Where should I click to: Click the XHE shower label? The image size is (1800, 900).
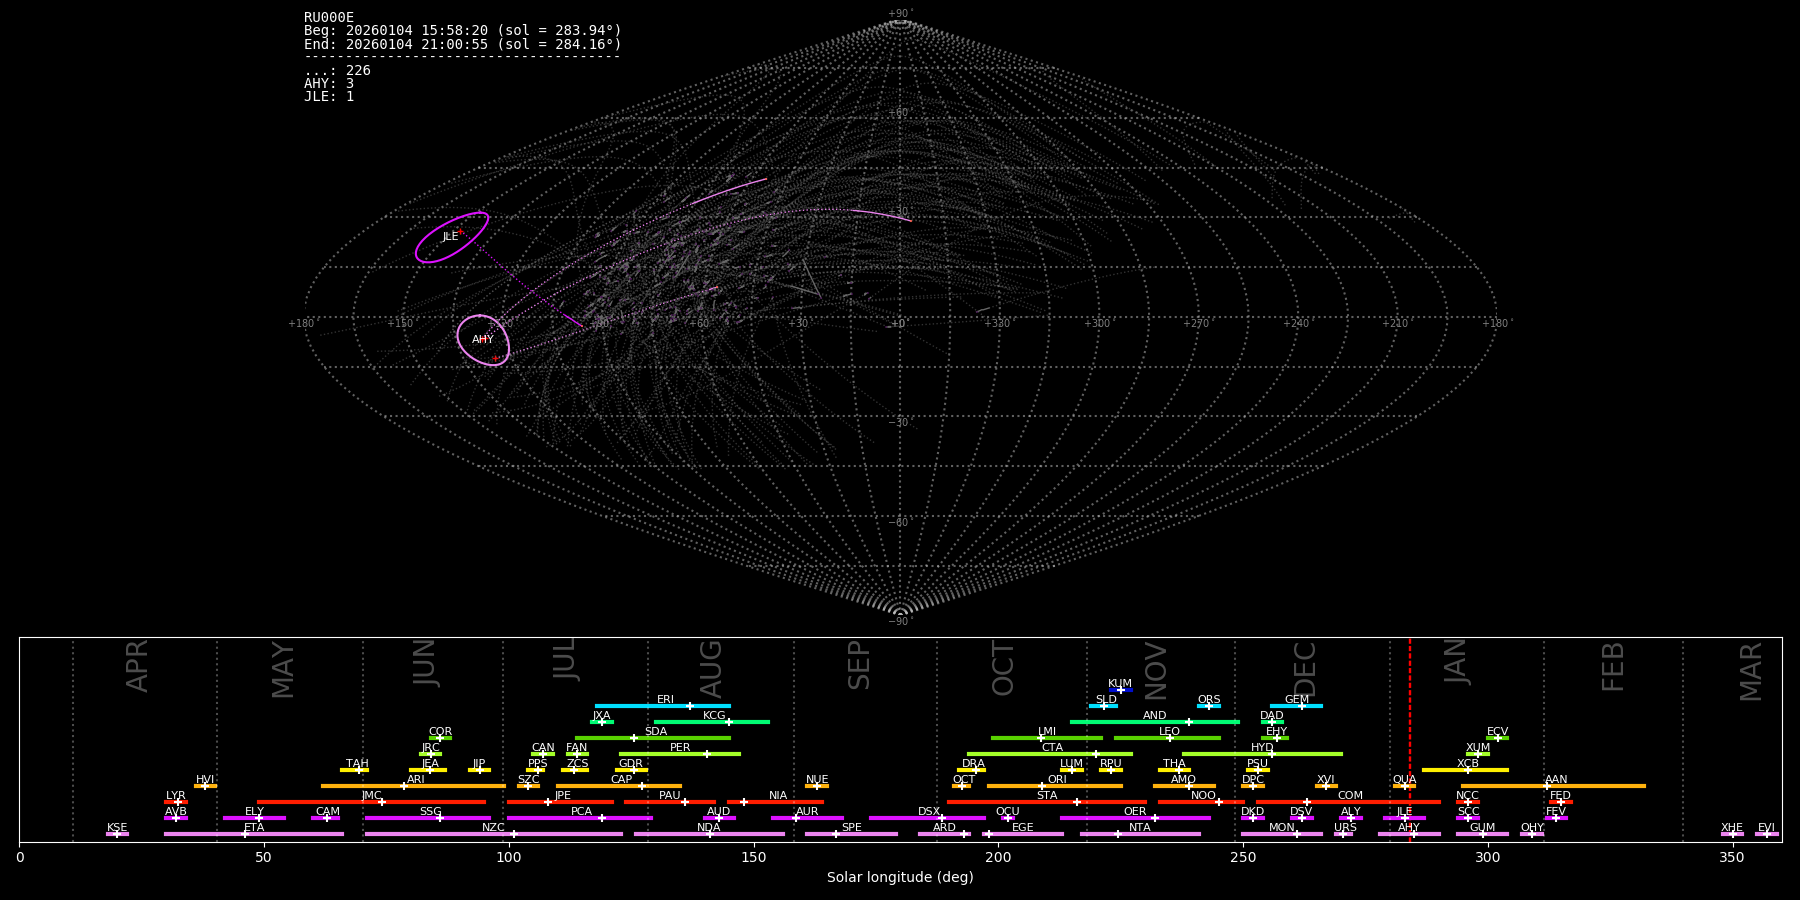click(1732, 828)
